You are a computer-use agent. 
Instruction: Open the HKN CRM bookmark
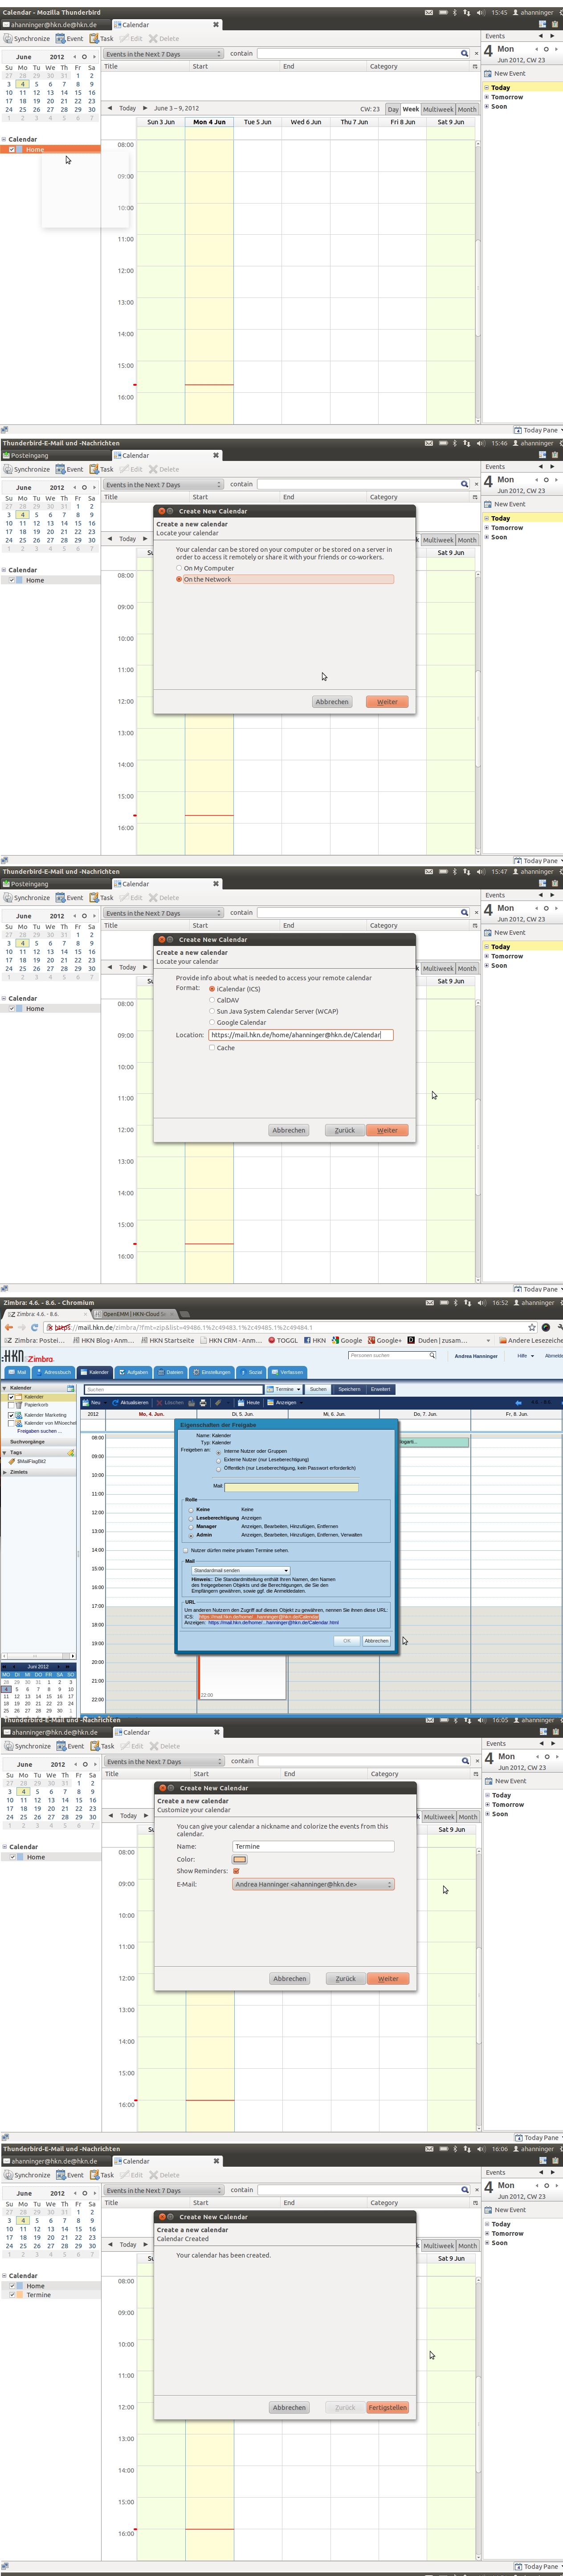point(231,1340)
